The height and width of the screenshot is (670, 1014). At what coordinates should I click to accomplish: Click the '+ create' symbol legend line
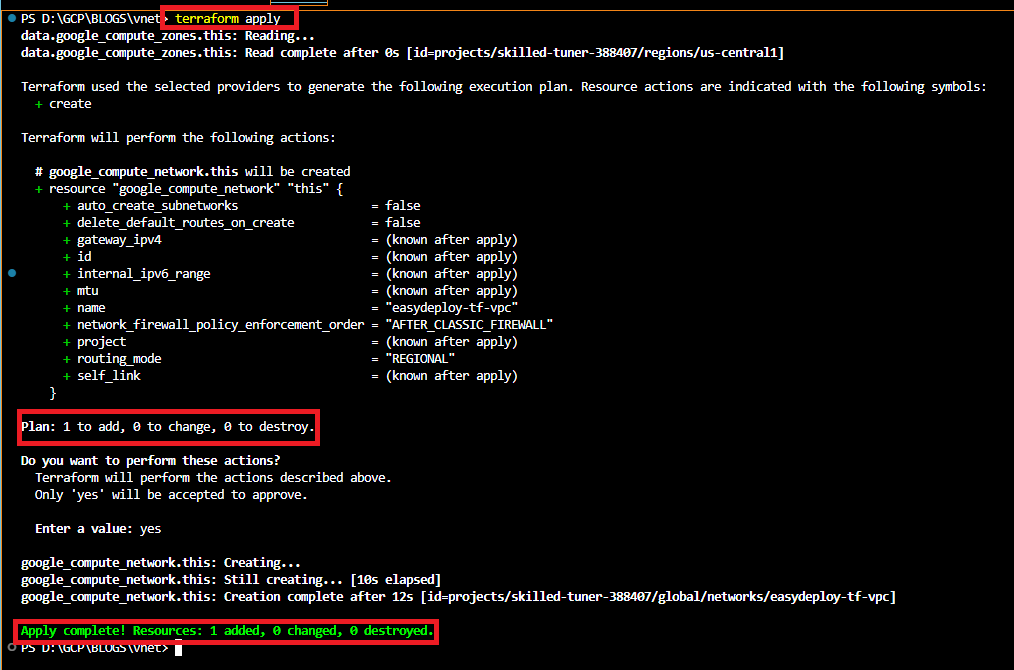(x=63, y=103)
